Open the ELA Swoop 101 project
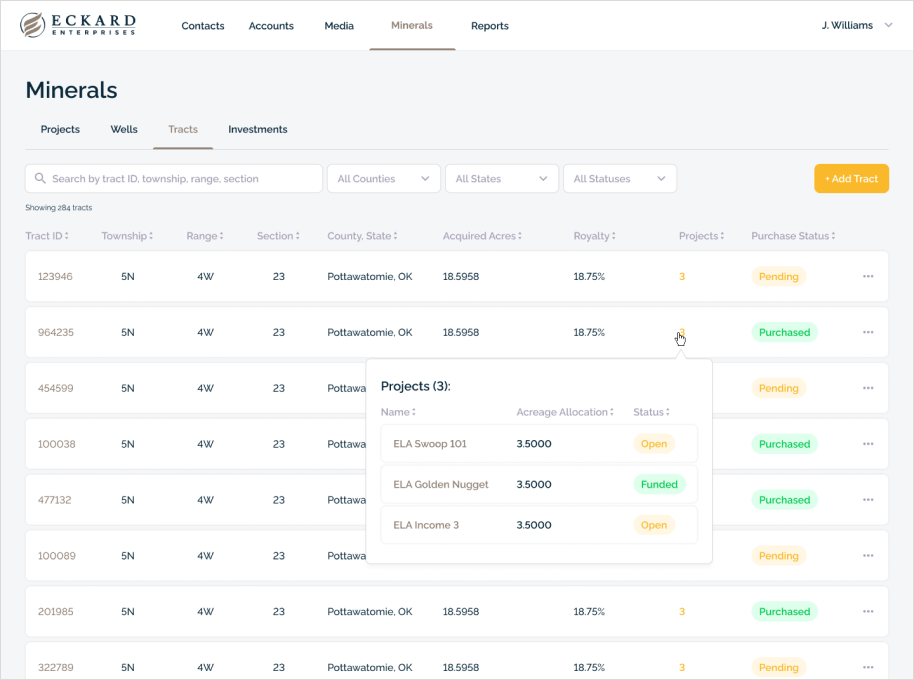914x680 pixels. click(430, 444)
